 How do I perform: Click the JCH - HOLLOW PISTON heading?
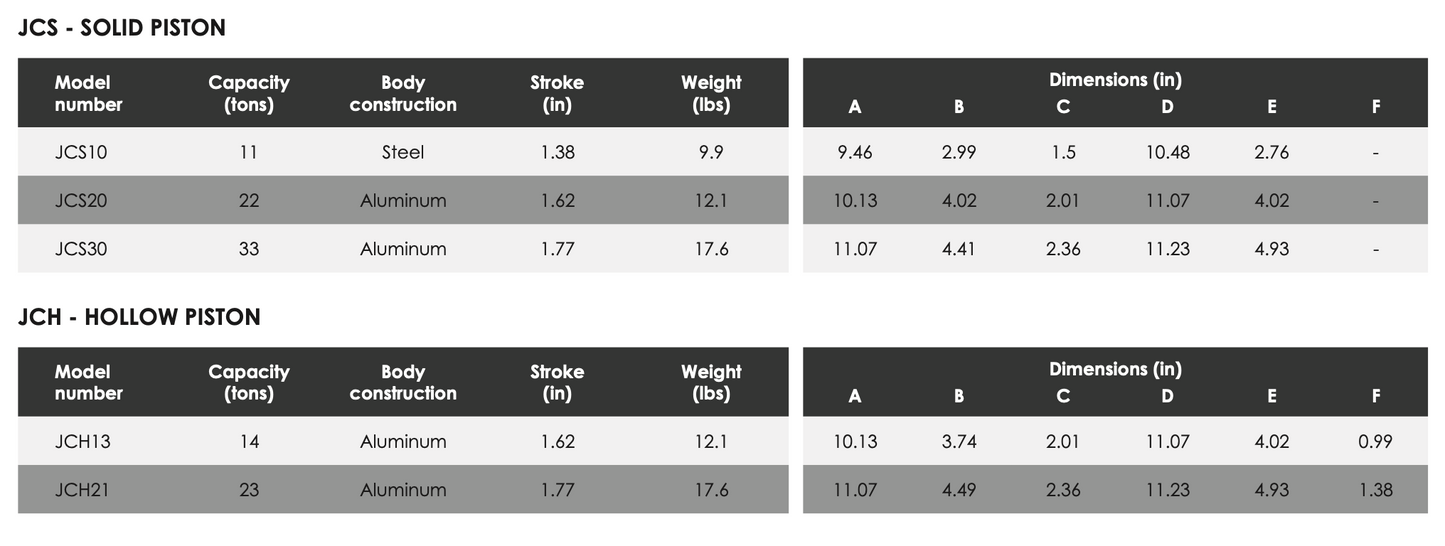(x=139, y=317)
